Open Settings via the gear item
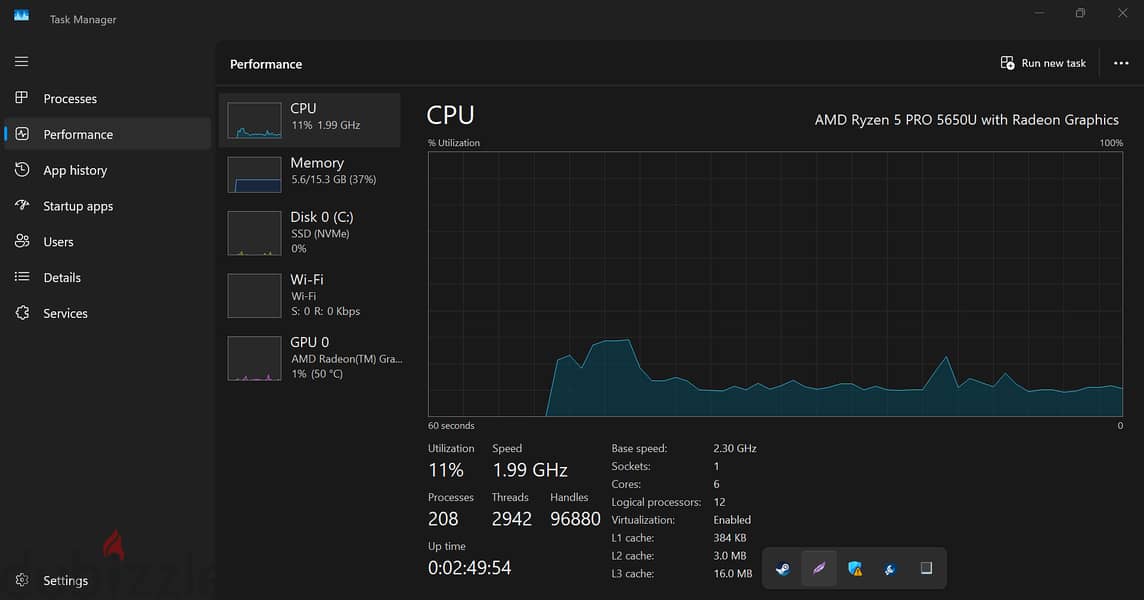Viewport: 1144px width, 600px height. point(107,580)
